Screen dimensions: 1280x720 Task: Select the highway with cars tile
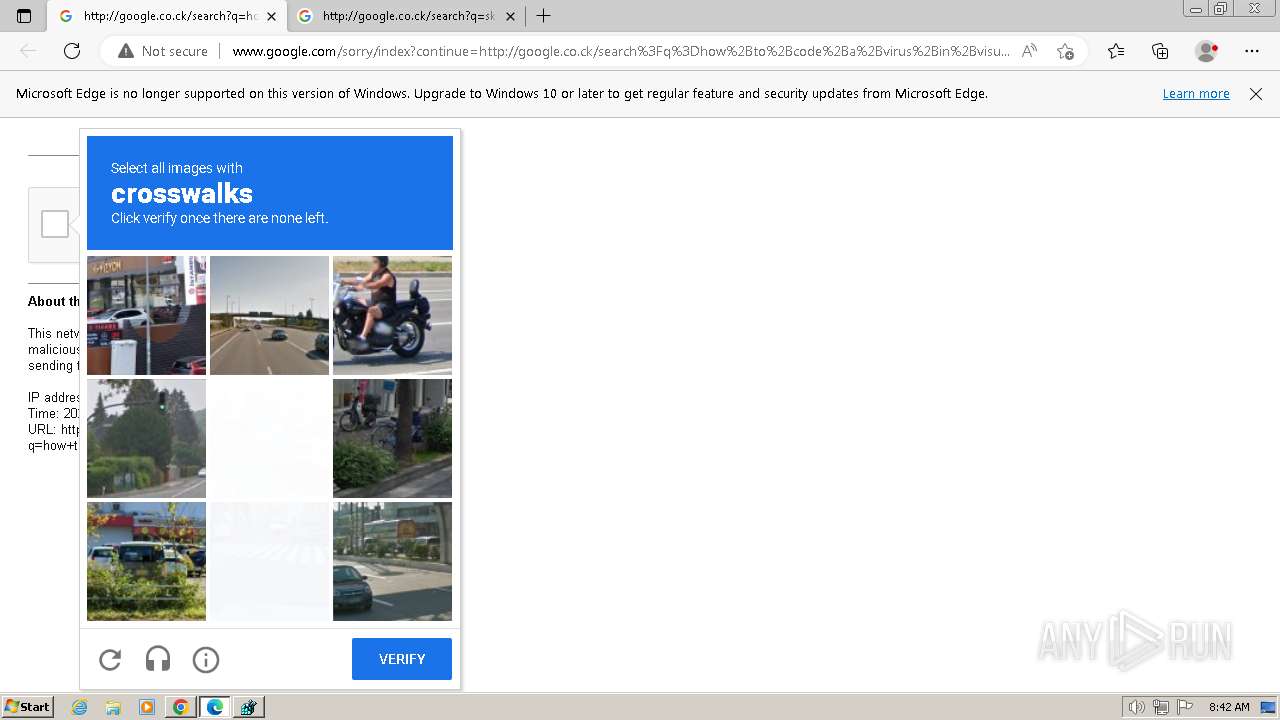click(x=269, y=315)
